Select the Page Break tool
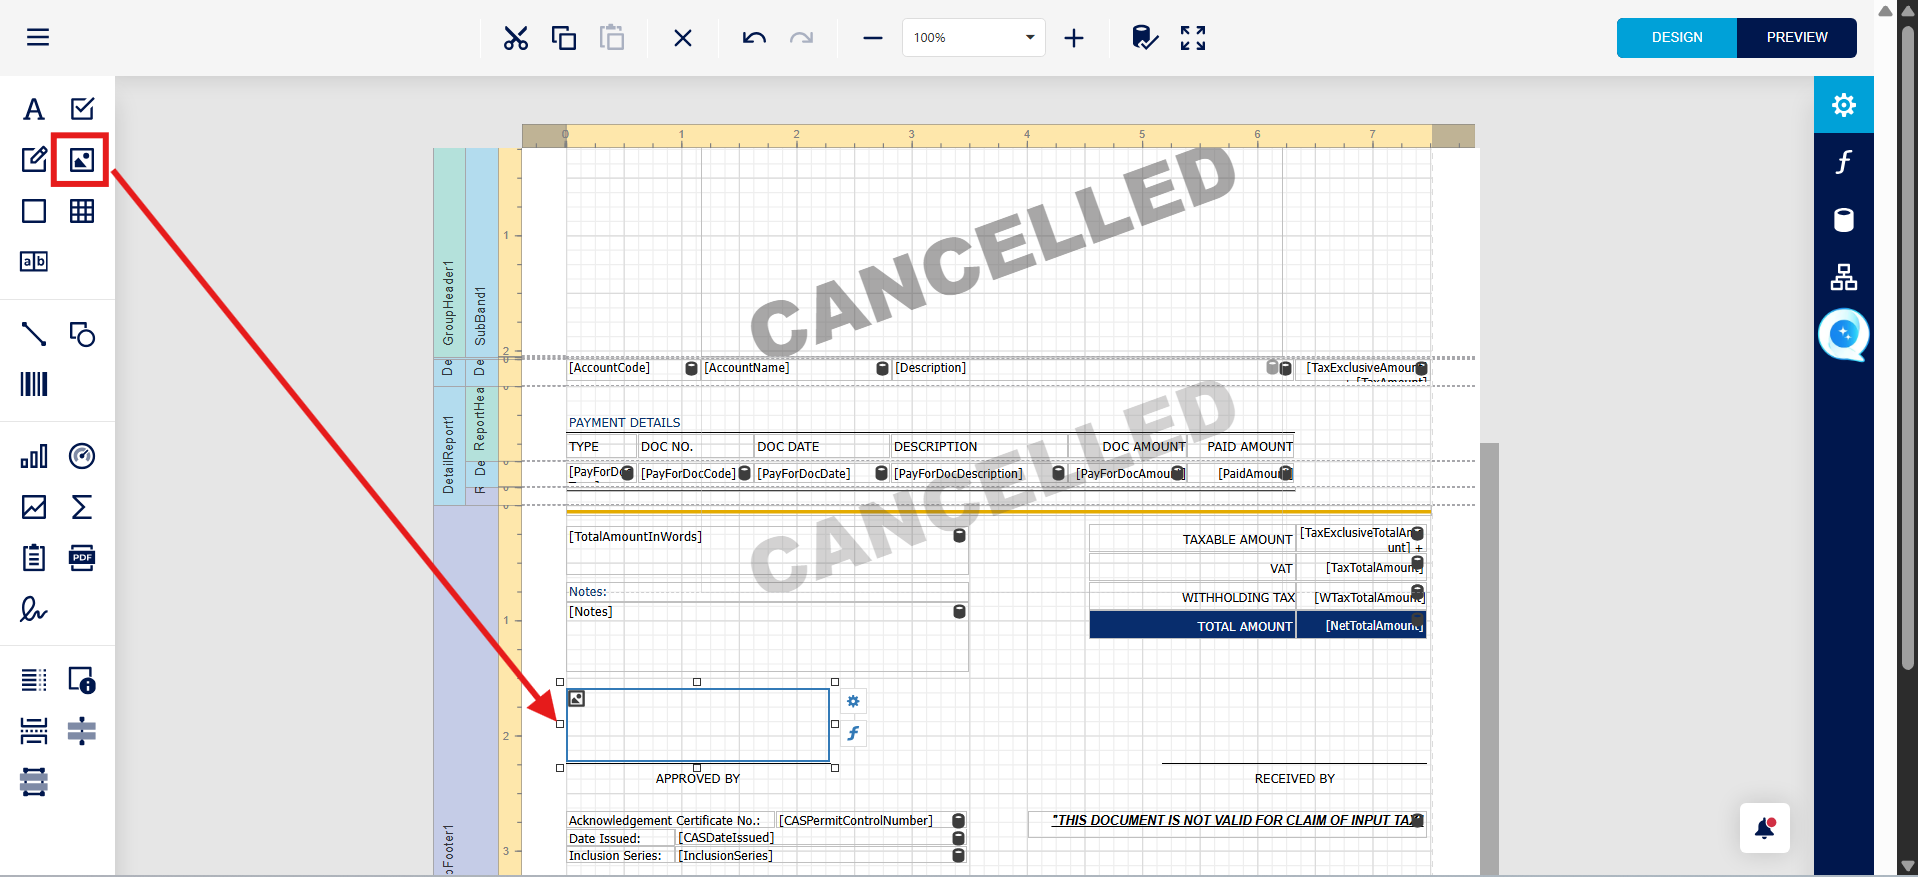1918x877 pixels. pyautogui.click(x=34, y=731)
